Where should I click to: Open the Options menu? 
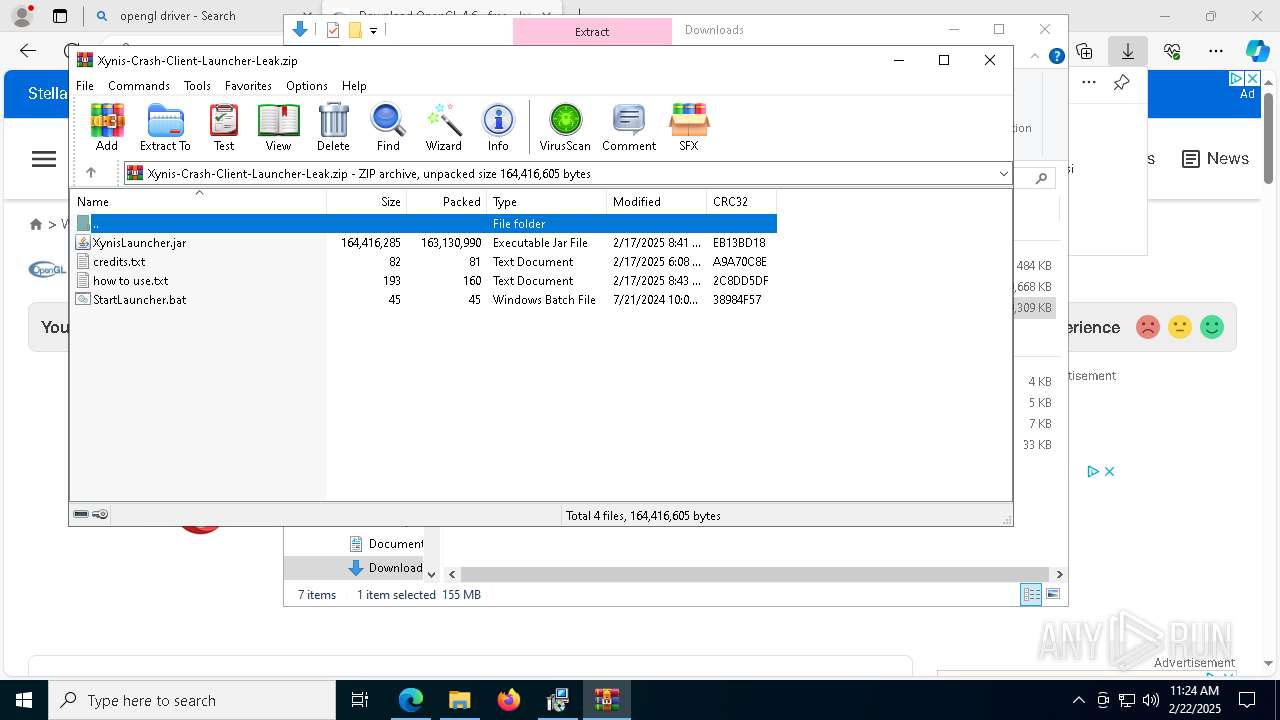(307, 86)
